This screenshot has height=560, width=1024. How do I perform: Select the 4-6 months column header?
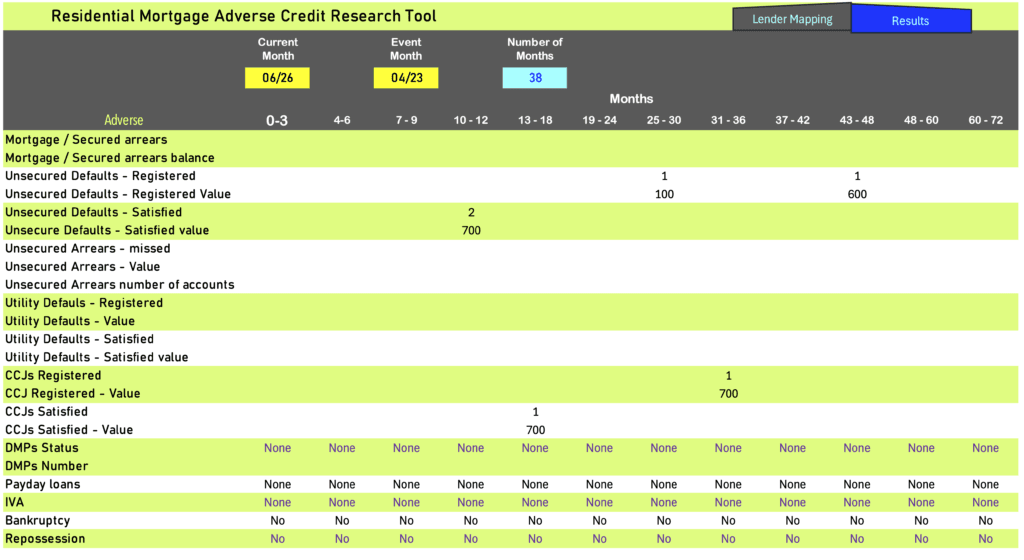[342, 120]
